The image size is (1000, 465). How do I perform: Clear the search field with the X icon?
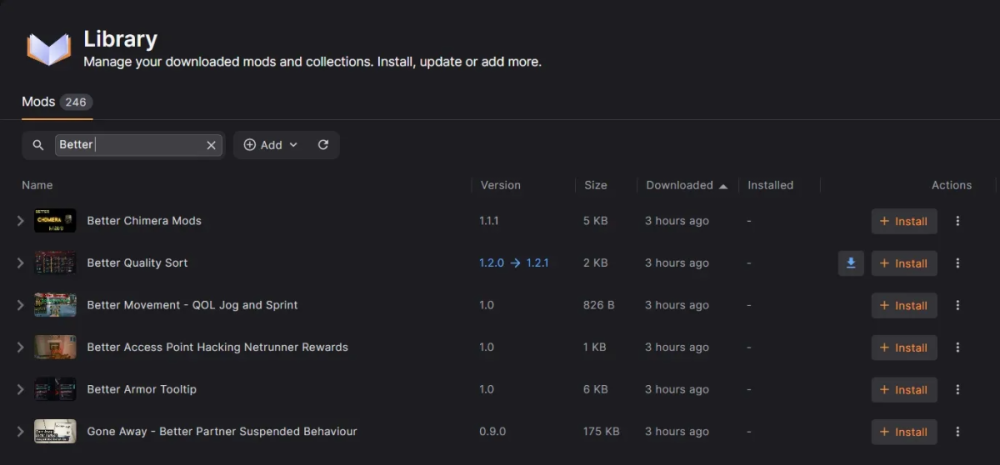click(x=211, y=145)
